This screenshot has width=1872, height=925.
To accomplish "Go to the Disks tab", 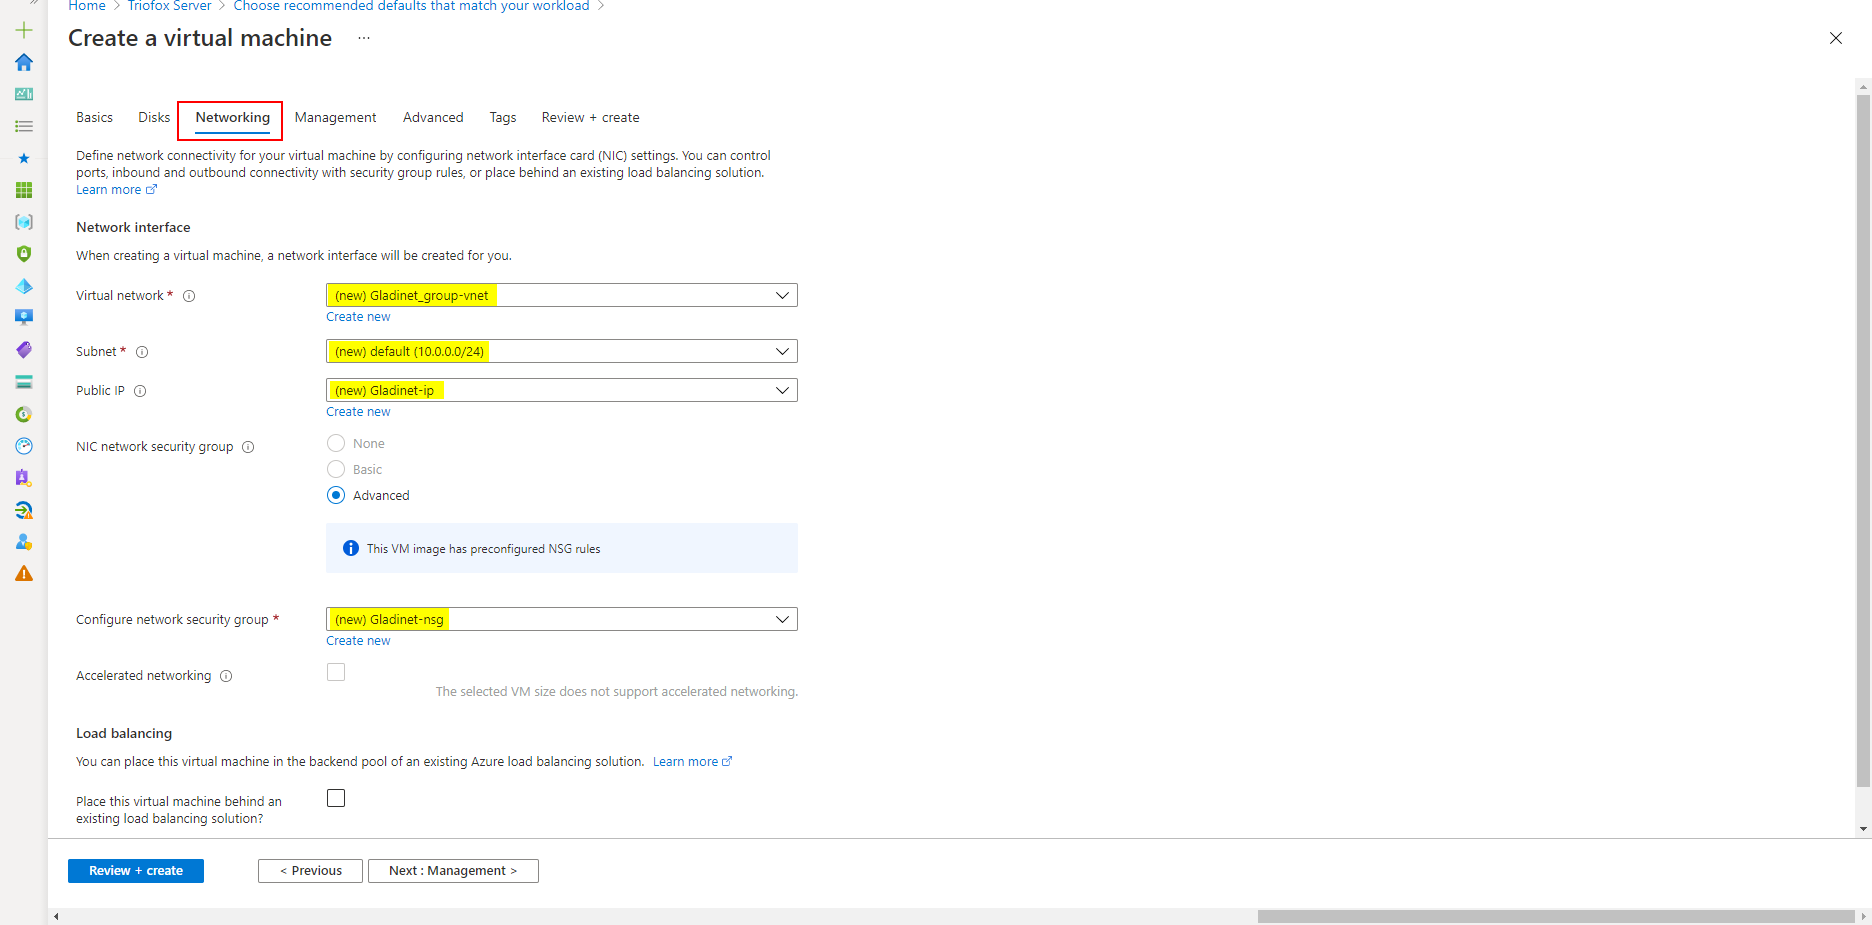I will (154, 117).
